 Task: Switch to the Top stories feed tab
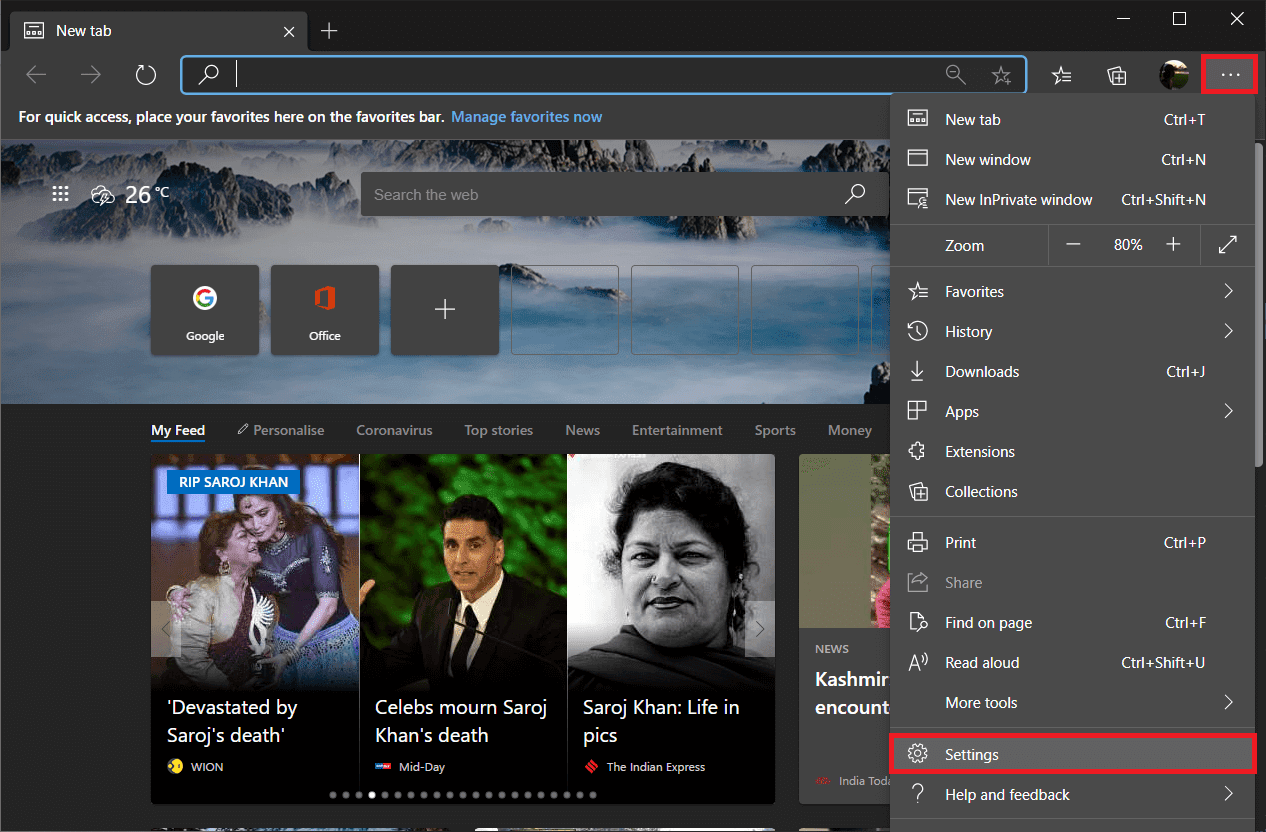tap(498, 431)
